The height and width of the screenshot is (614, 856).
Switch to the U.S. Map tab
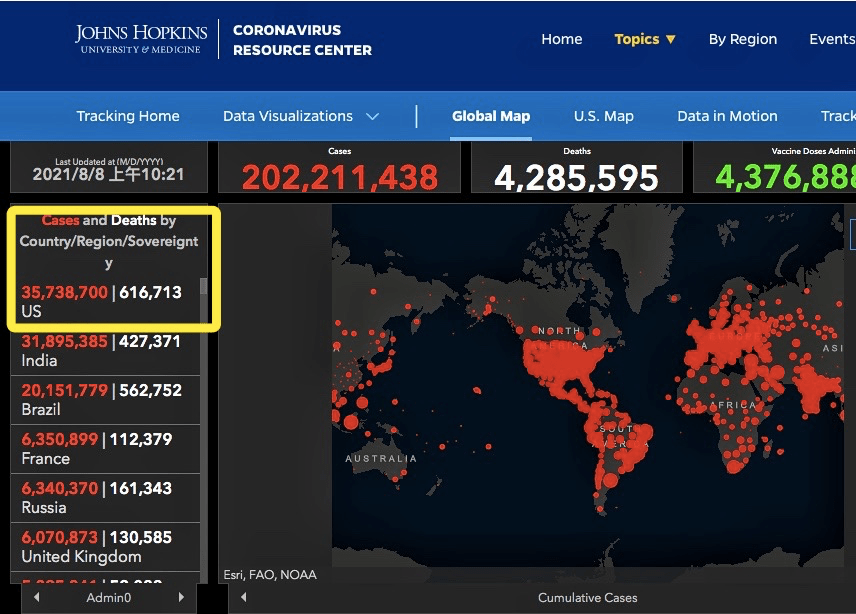pyautogui.click(x=603, y=115)
